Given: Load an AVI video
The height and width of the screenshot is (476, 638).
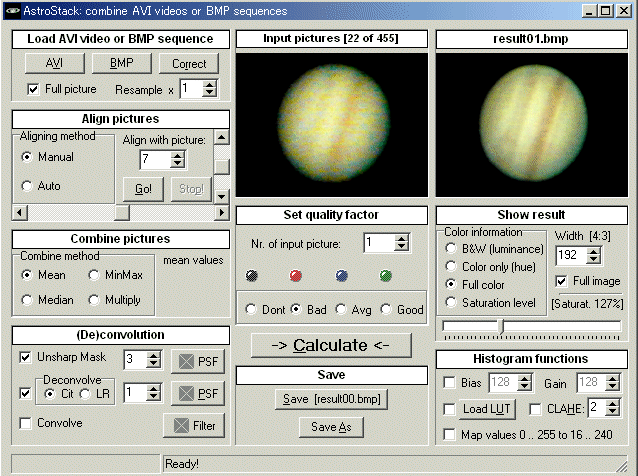Looking at the screenshot, I should tap(55, 63).
